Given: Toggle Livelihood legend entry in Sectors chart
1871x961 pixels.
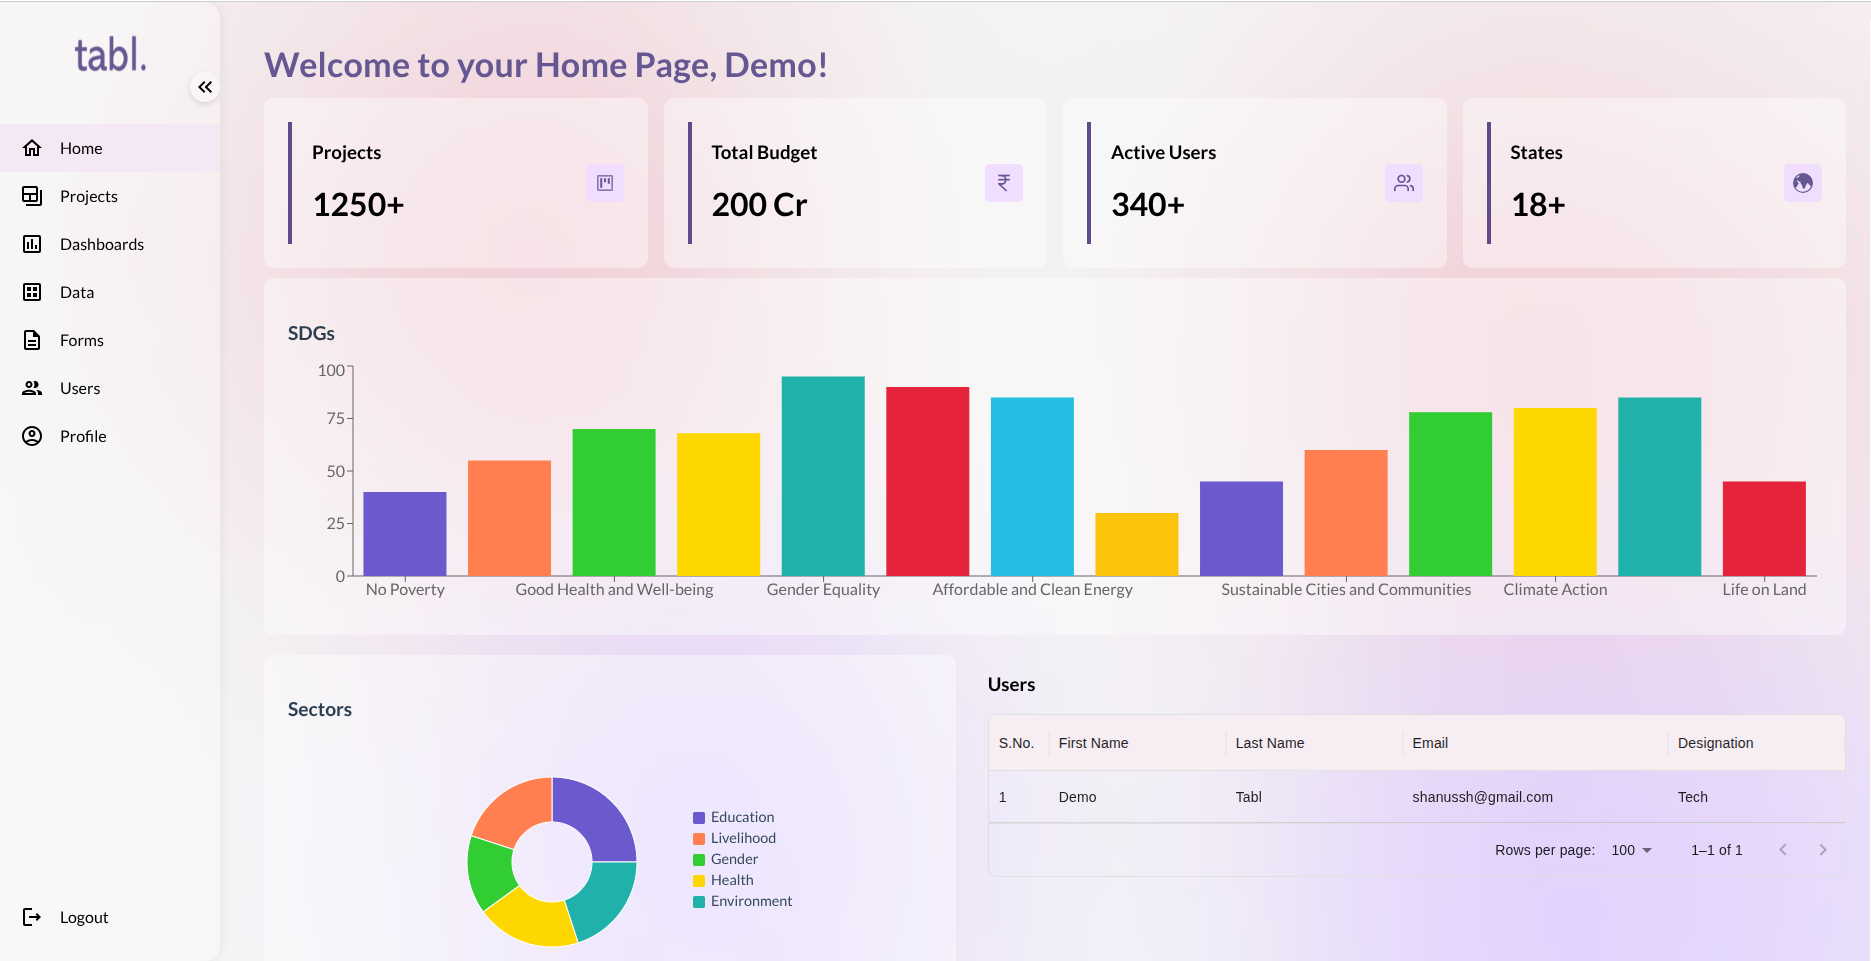Looking at the screenshot, I should click(x=742, y=838).
